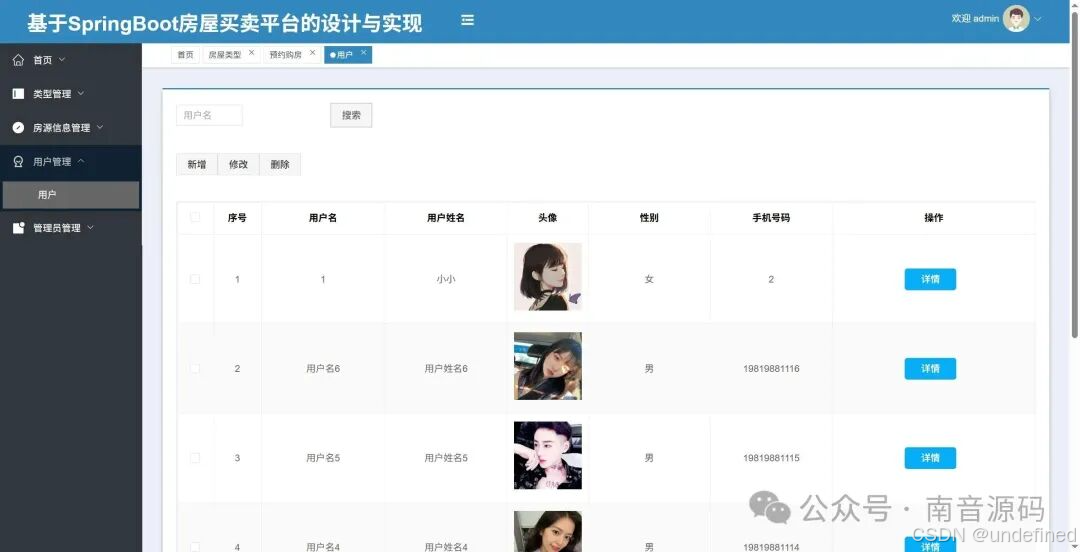Toggle the select-all header checkbox

[195, 217]
